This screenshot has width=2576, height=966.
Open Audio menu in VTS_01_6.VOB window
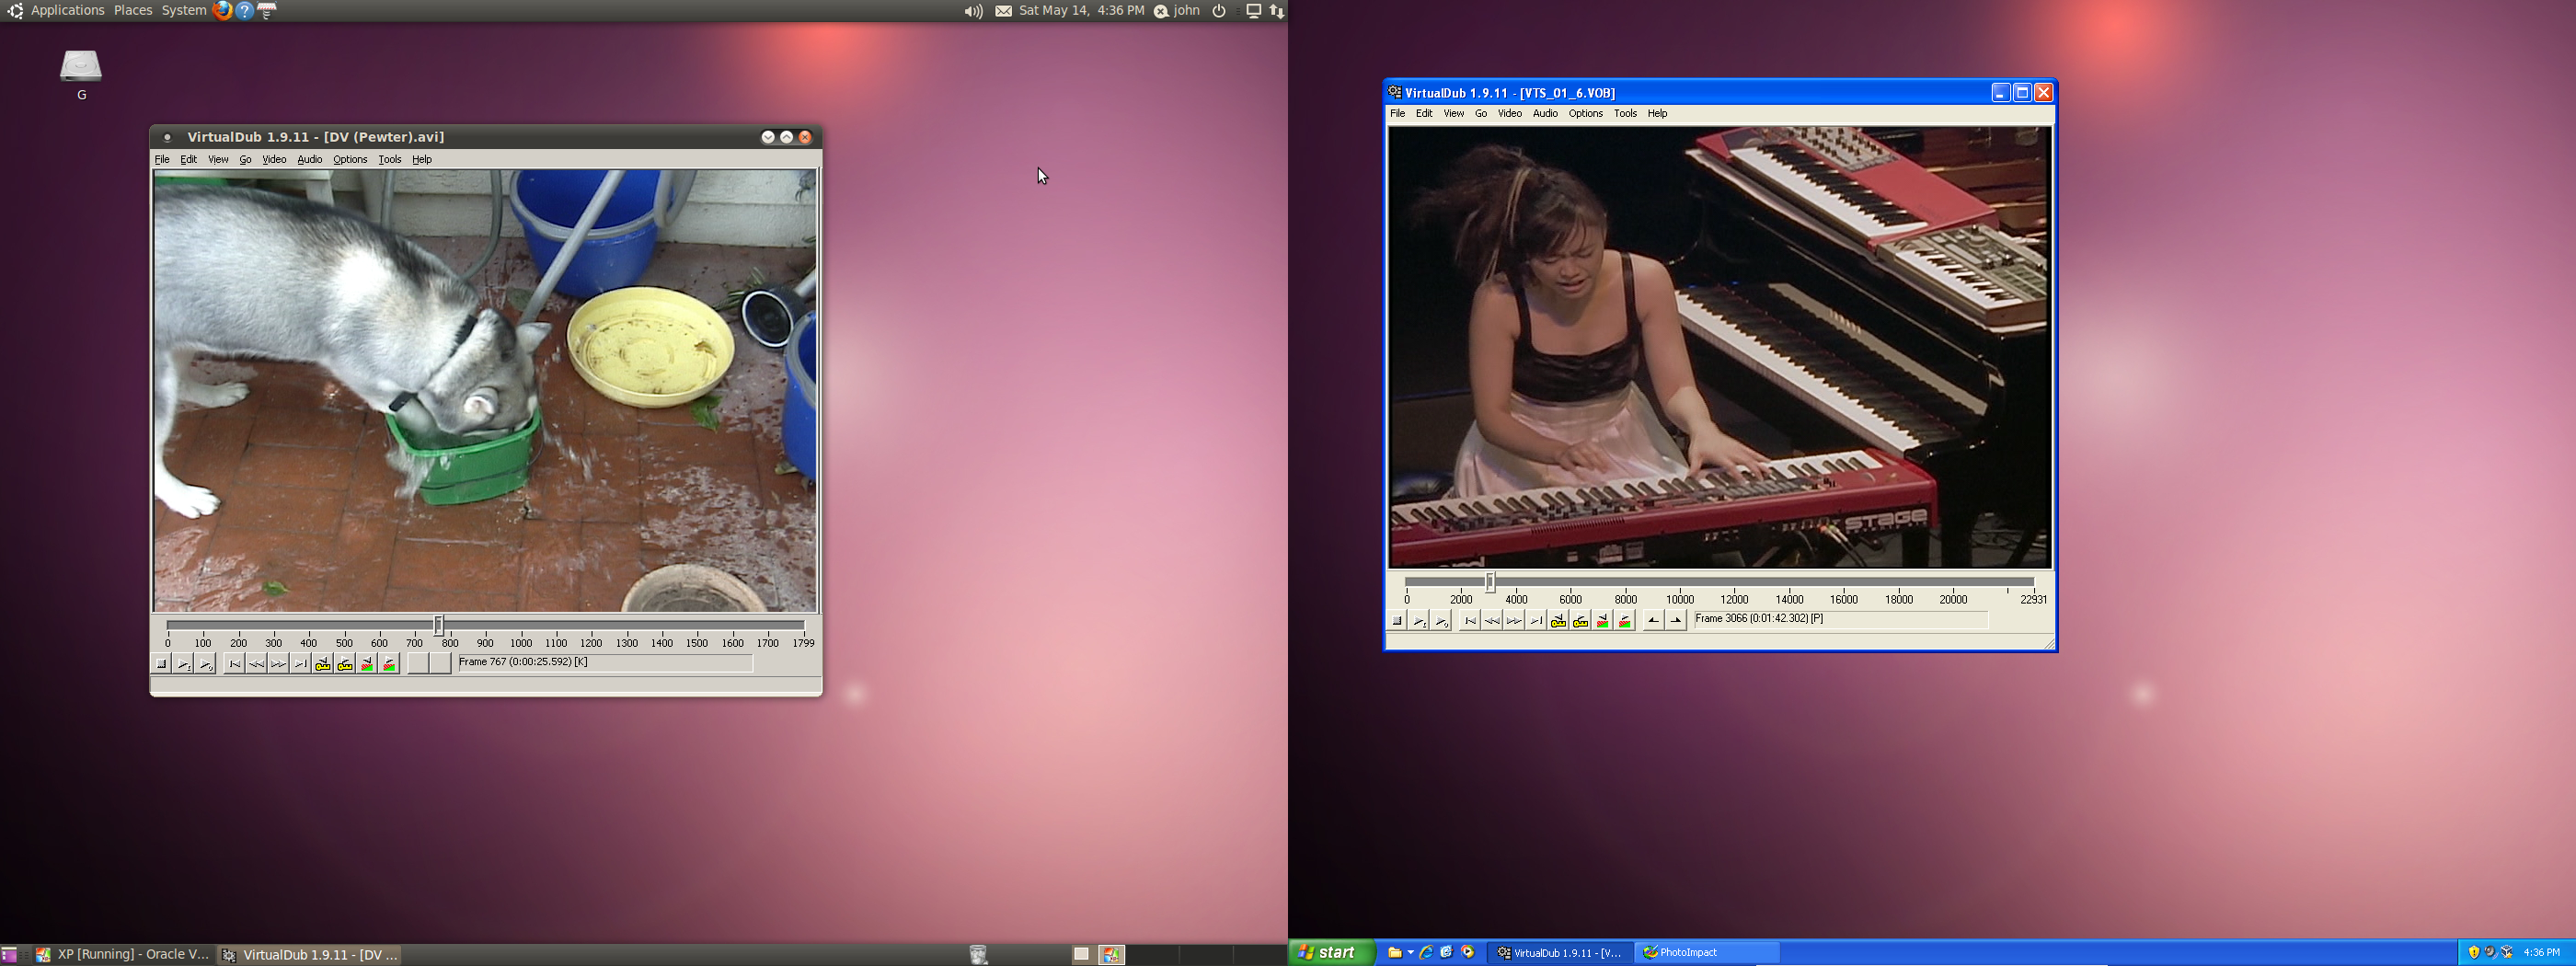(x=1545, y=114)
